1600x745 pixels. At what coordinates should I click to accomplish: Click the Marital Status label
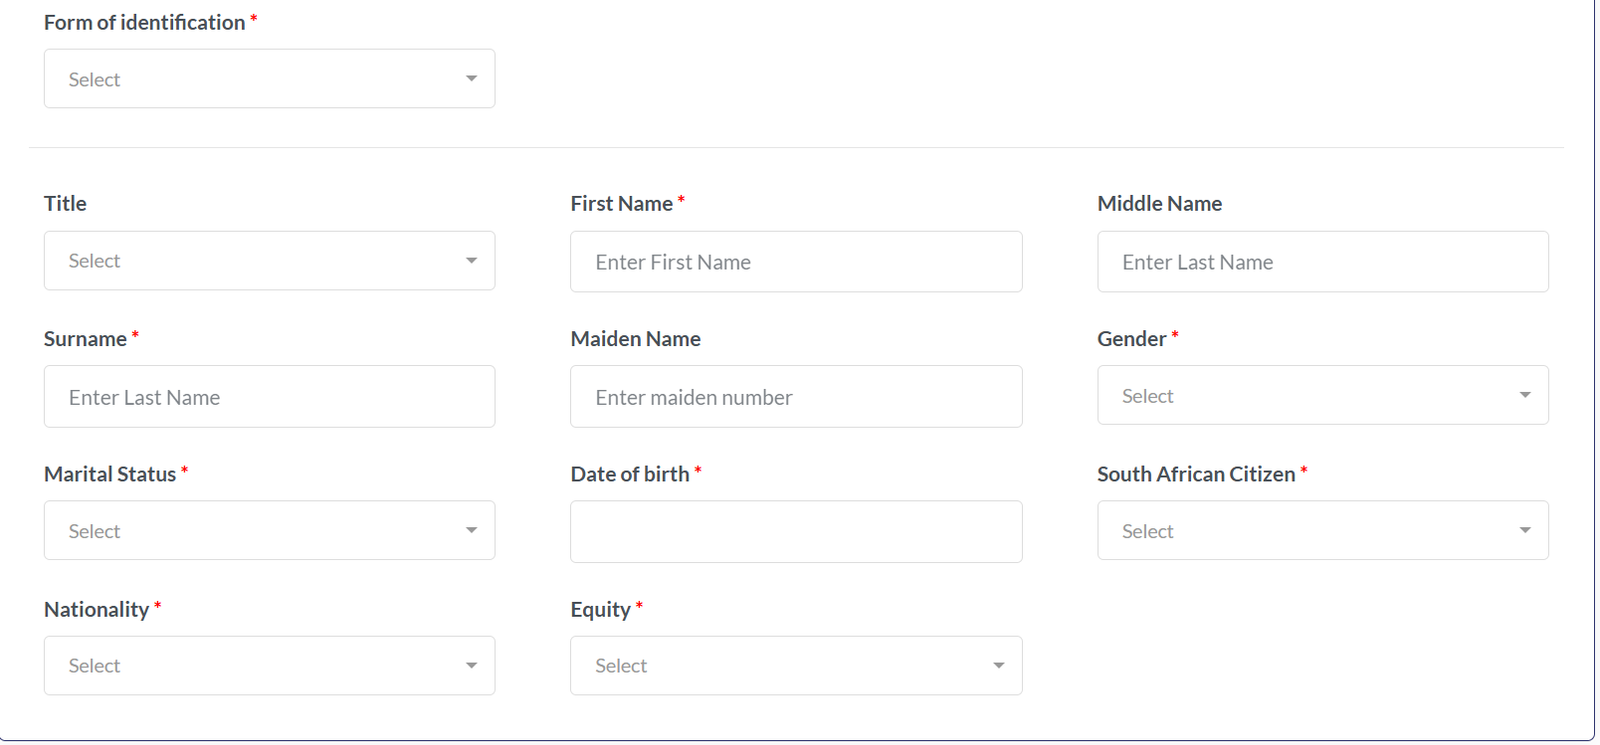pos(110,474)
